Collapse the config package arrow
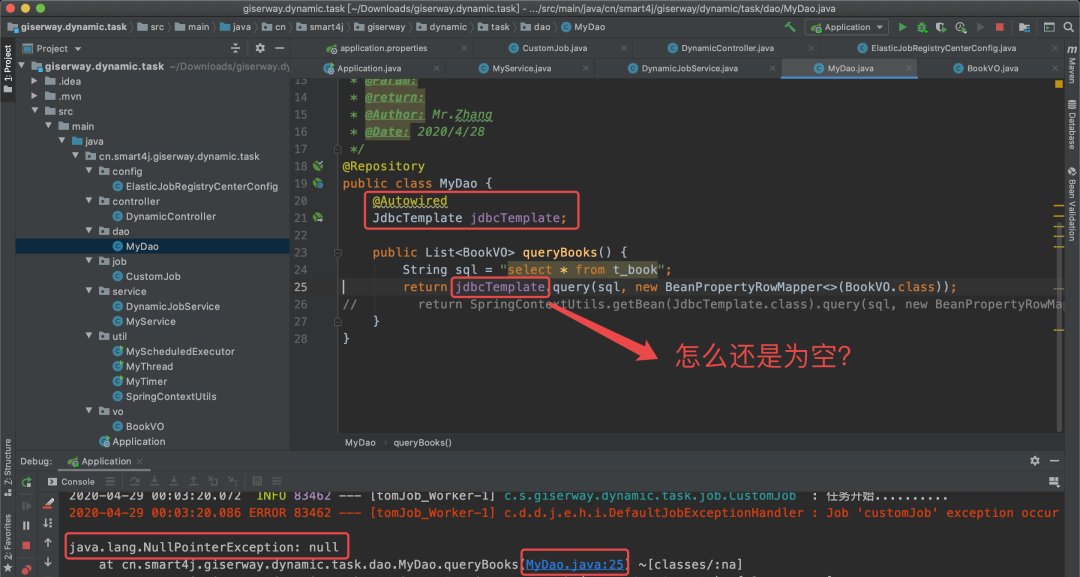 click(89, 171)
